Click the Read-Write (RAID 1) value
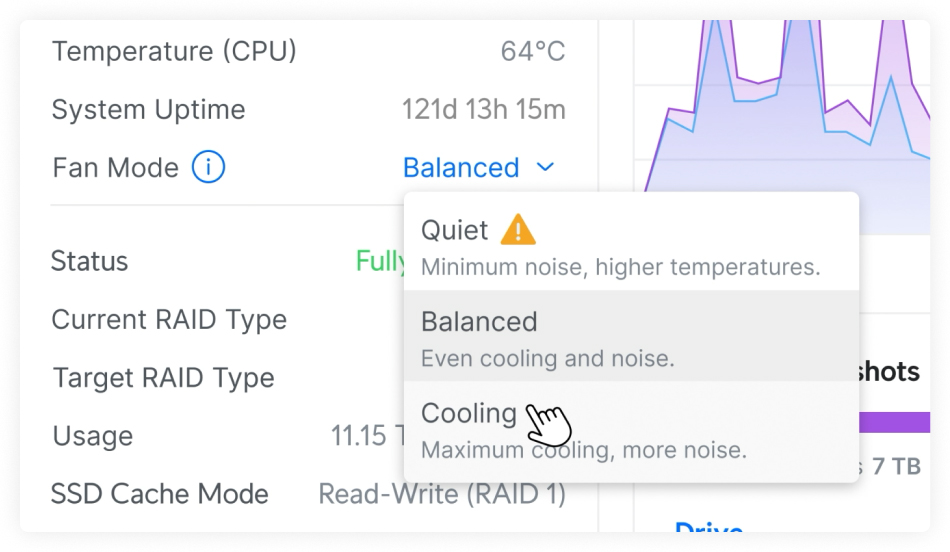 (x=441, y=494)
